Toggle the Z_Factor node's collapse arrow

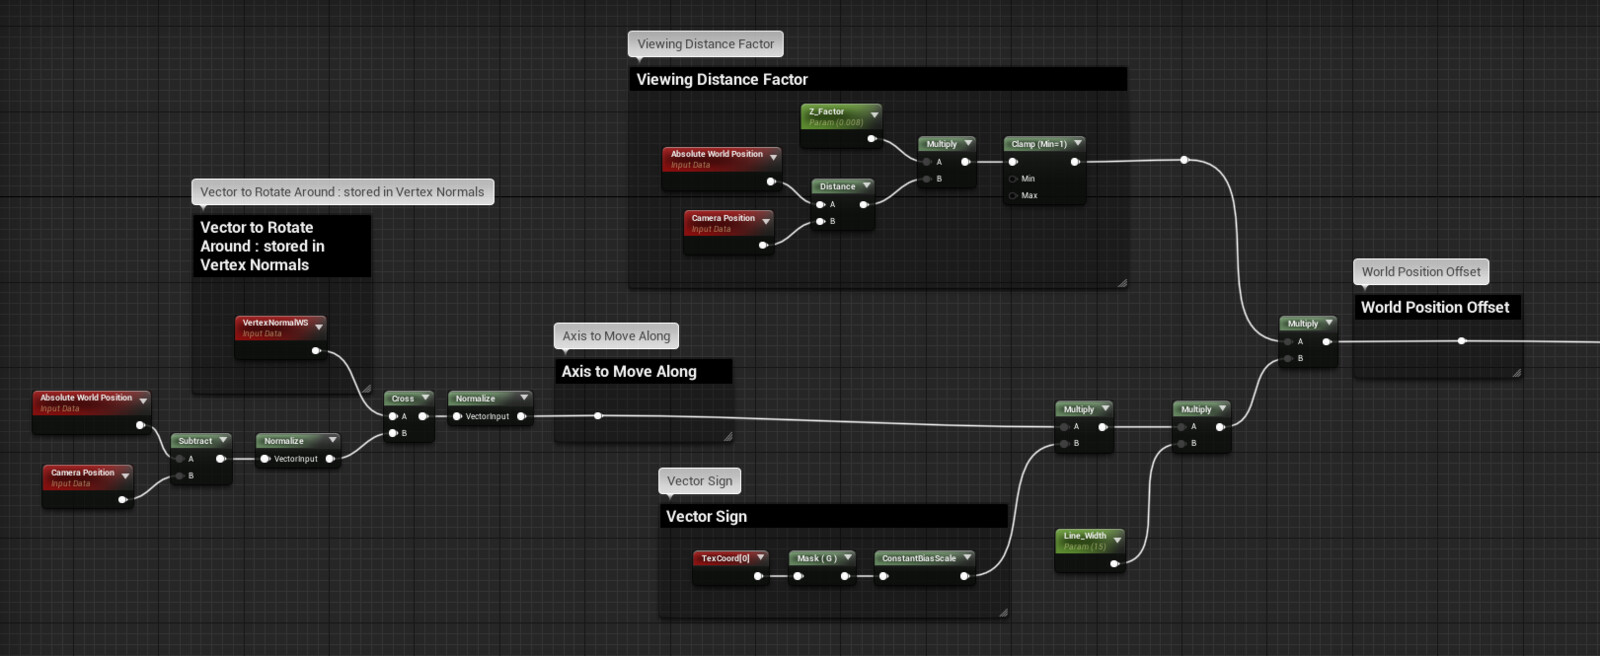click(874, 115)
